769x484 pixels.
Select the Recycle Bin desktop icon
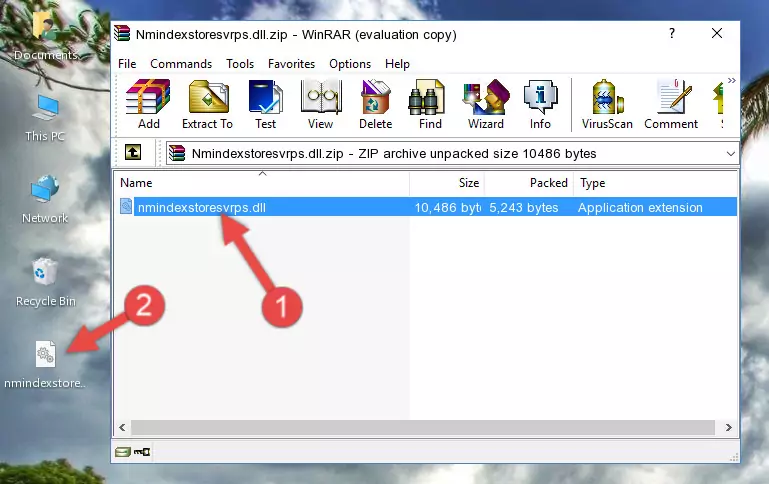pyautogui.click(x=45, y=282)
